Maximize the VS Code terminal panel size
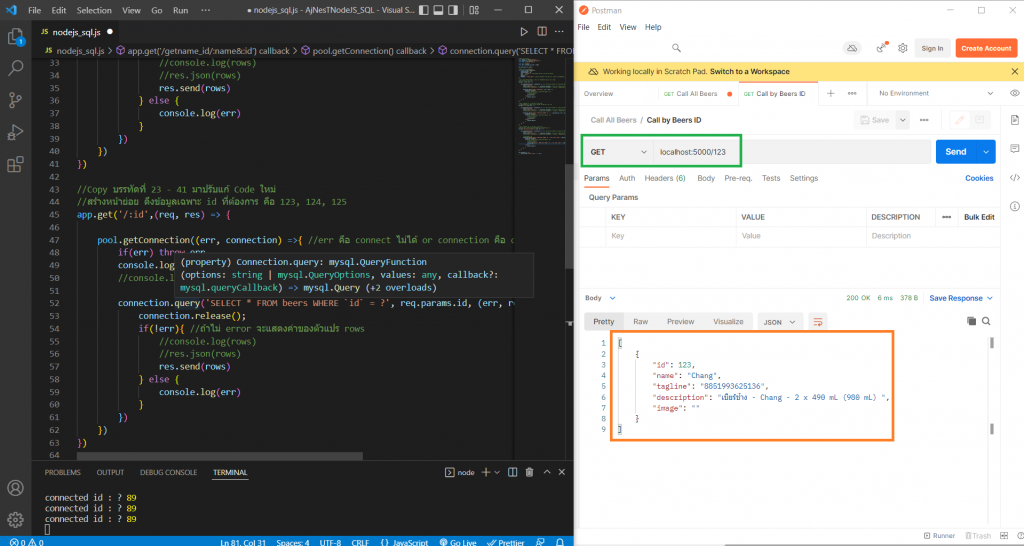Image resolution: width=1024 pixels, height=546 pixels. click(x=547, y=472)
